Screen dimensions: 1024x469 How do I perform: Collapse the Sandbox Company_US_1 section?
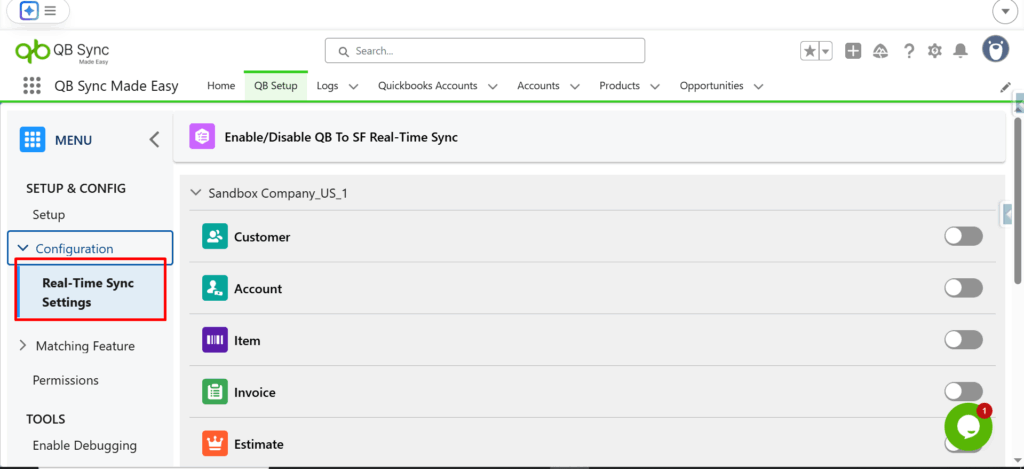pos(196,193)
